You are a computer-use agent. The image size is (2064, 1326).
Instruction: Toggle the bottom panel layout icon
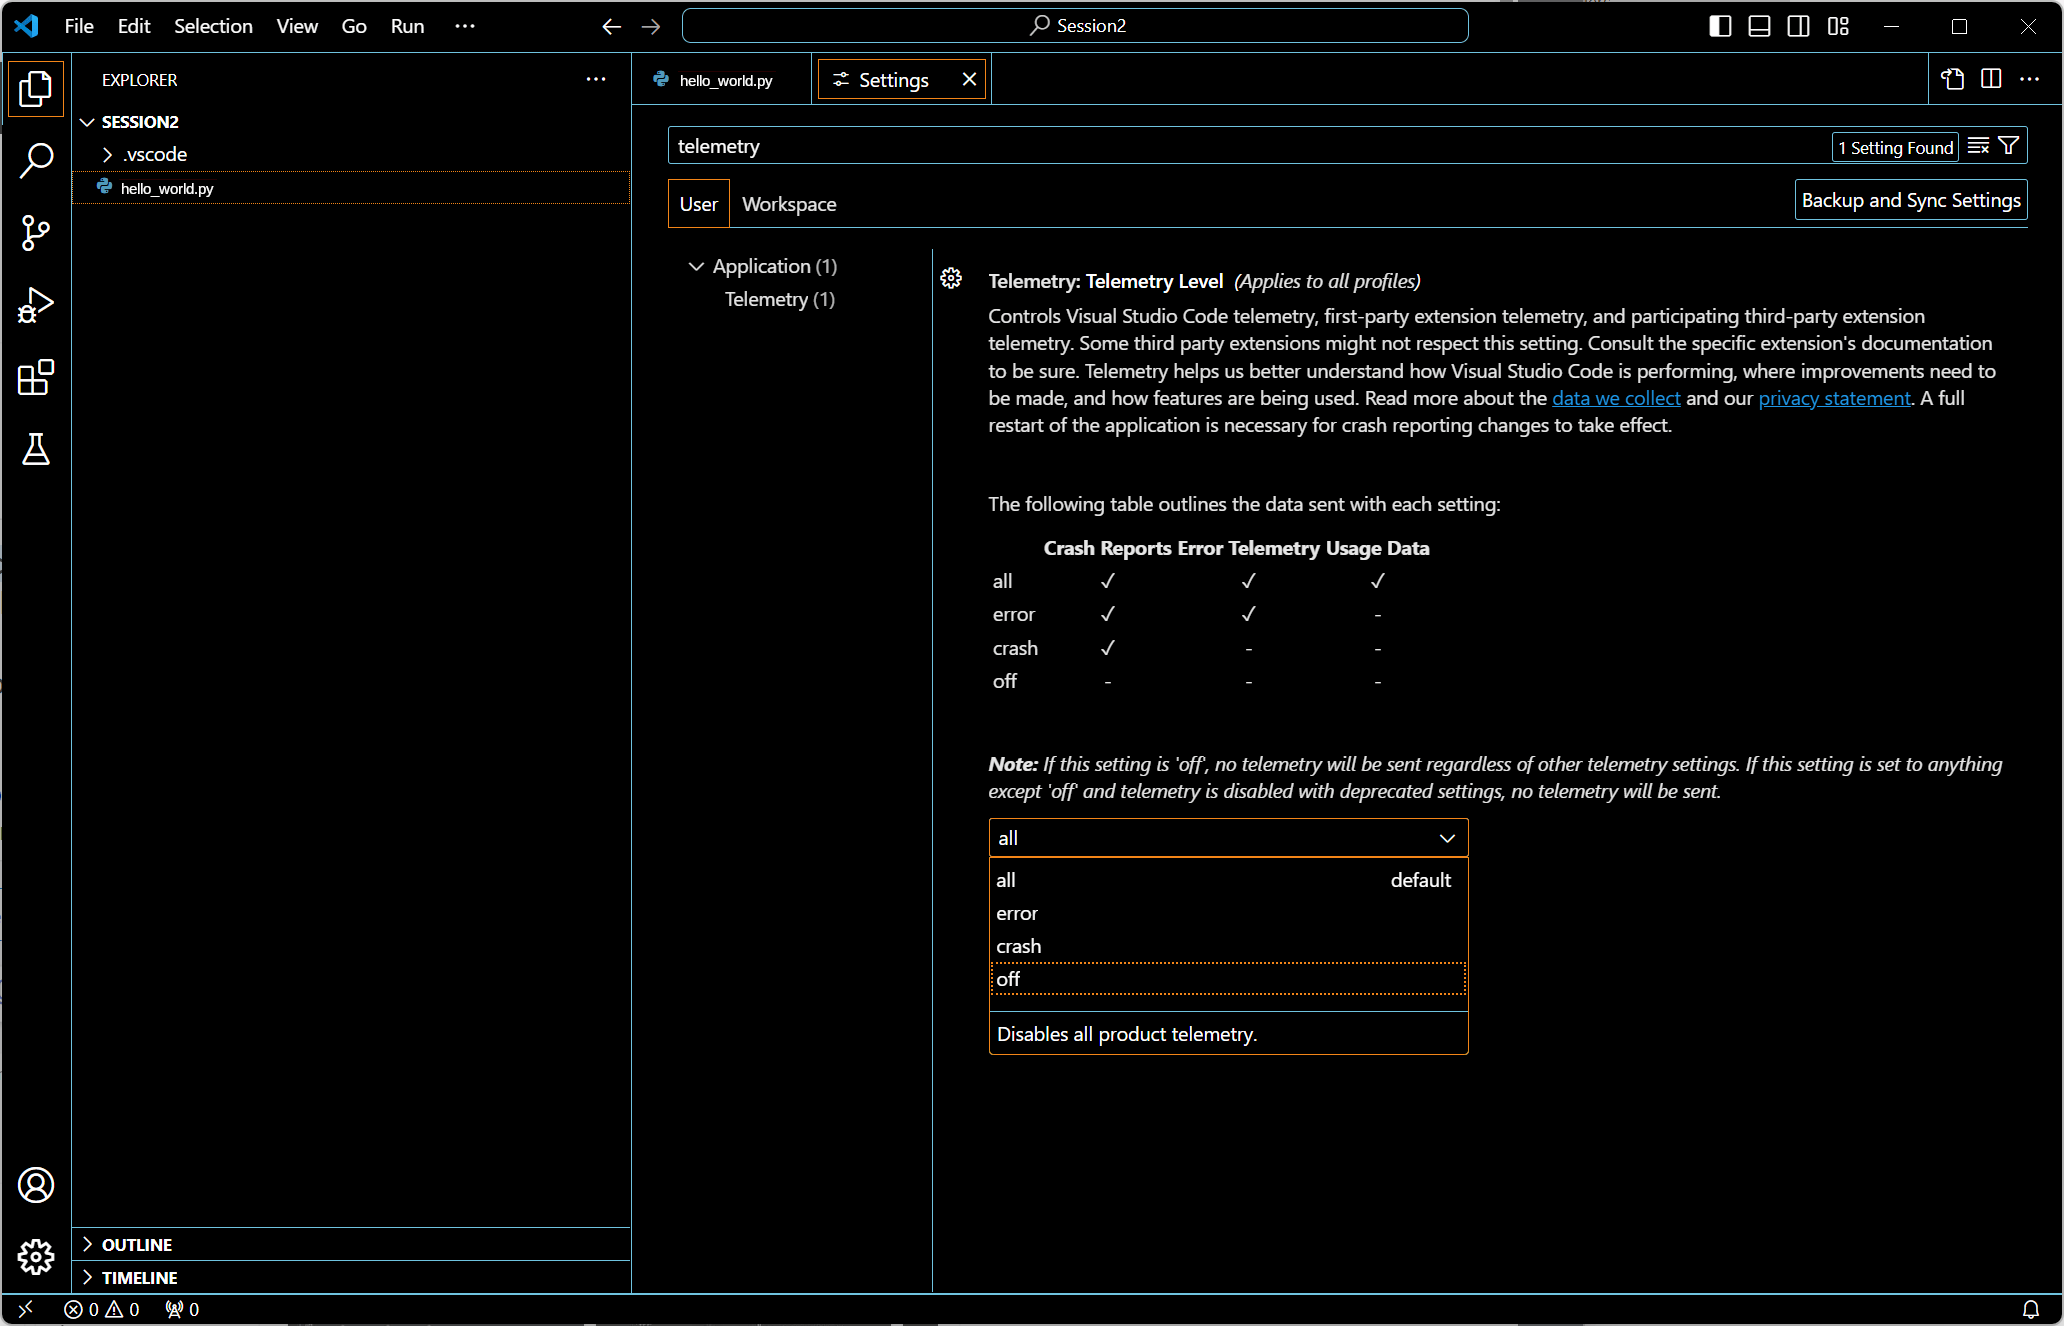pos(1759,26)
